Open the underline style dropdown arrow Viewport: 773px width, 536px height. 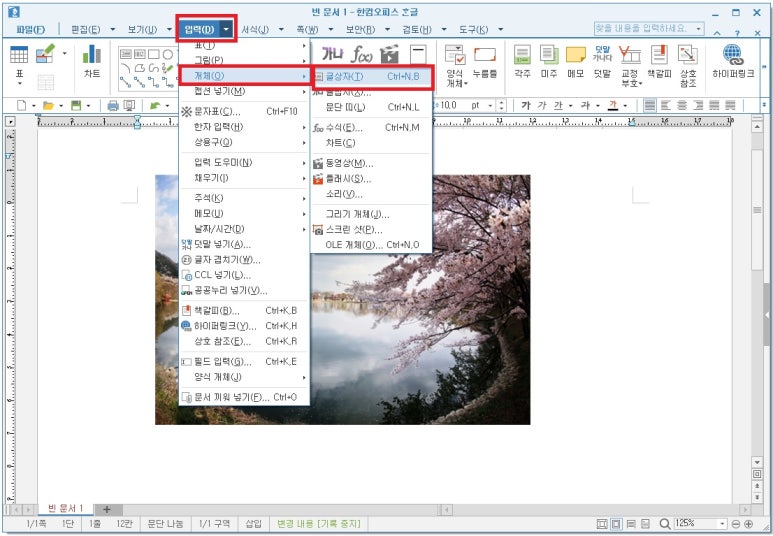(570, 106)
